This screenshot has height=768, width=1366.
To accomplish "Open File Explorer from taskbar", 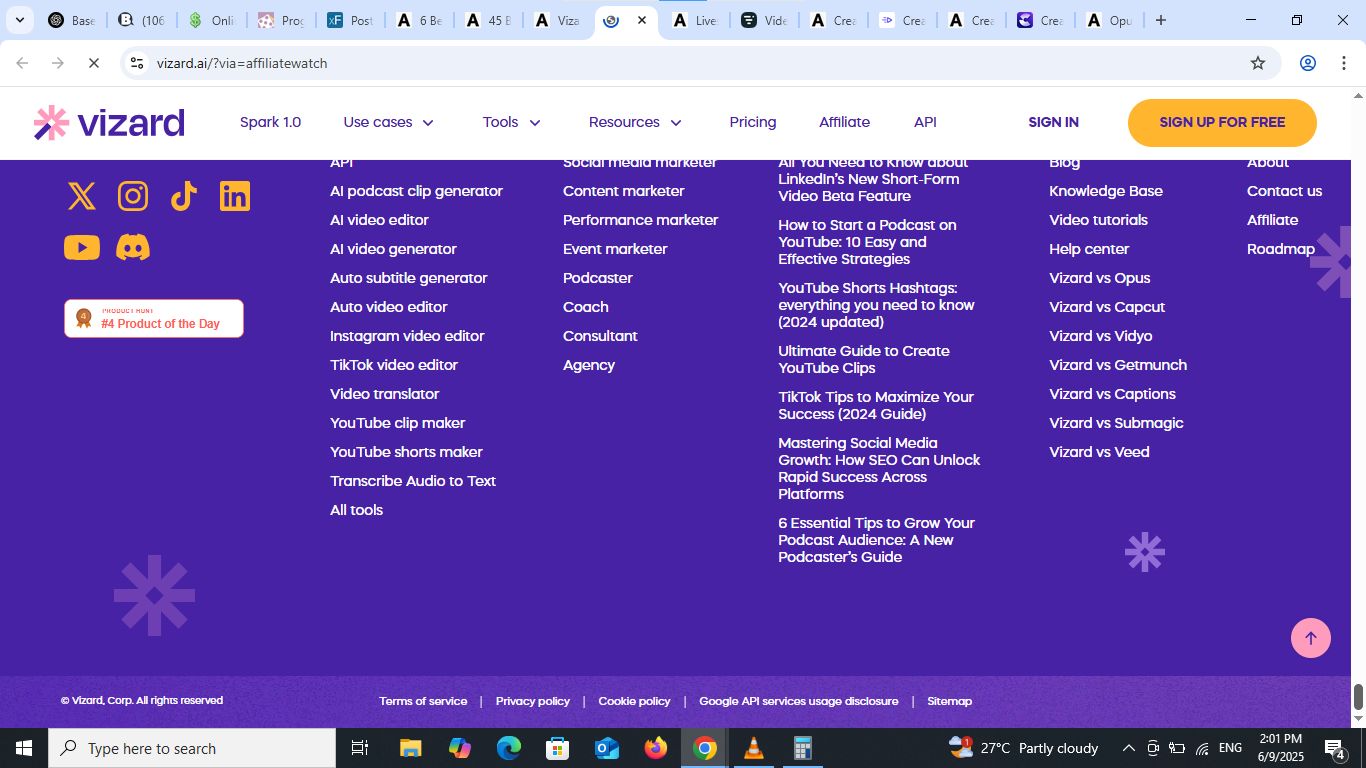I will click(x=410, y=748).
